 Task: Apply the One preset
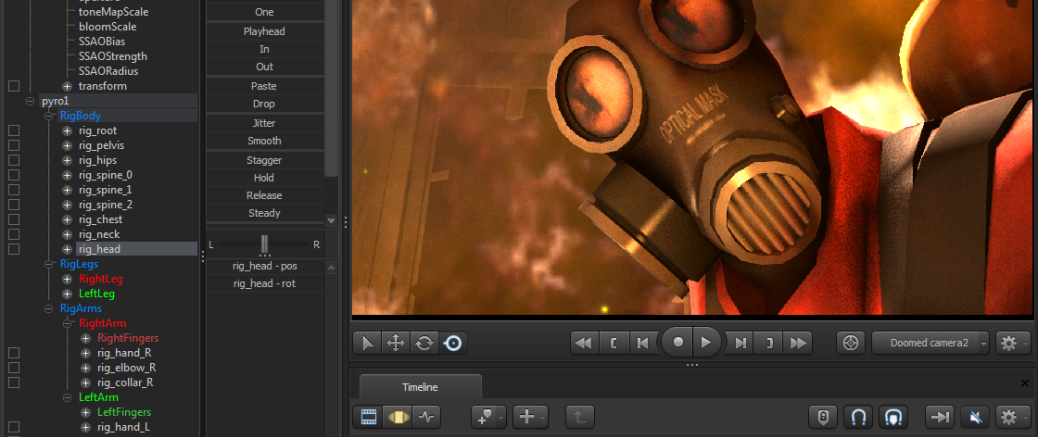(265, 12)
